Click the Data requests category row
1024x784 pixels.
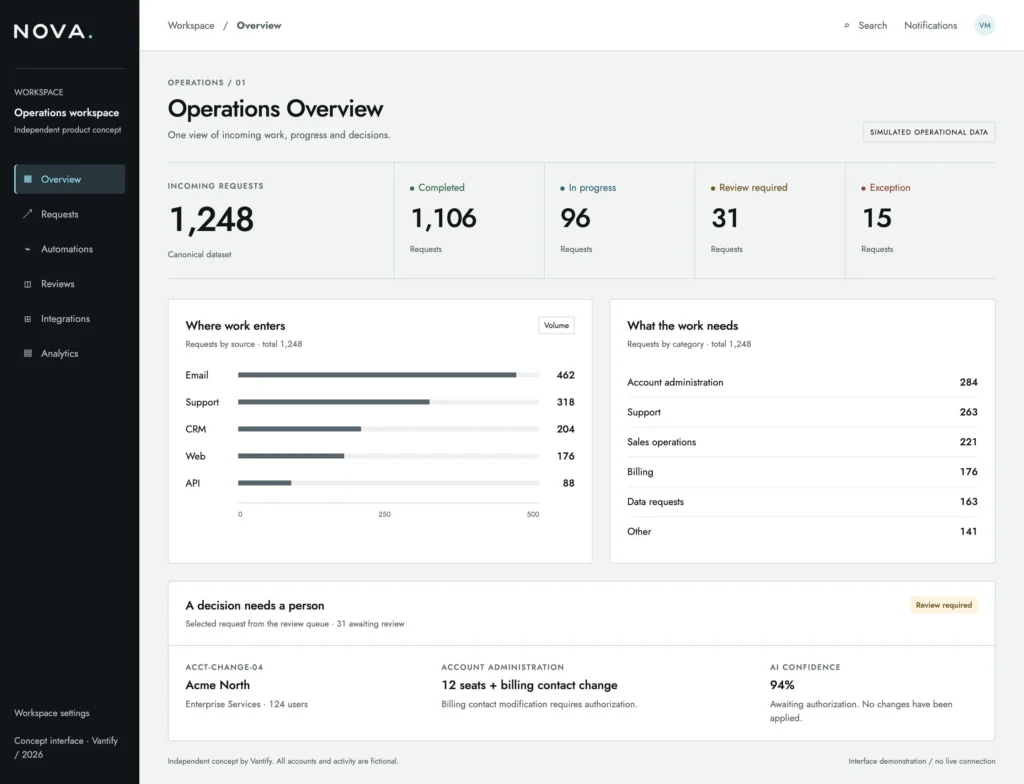point(802,502)
